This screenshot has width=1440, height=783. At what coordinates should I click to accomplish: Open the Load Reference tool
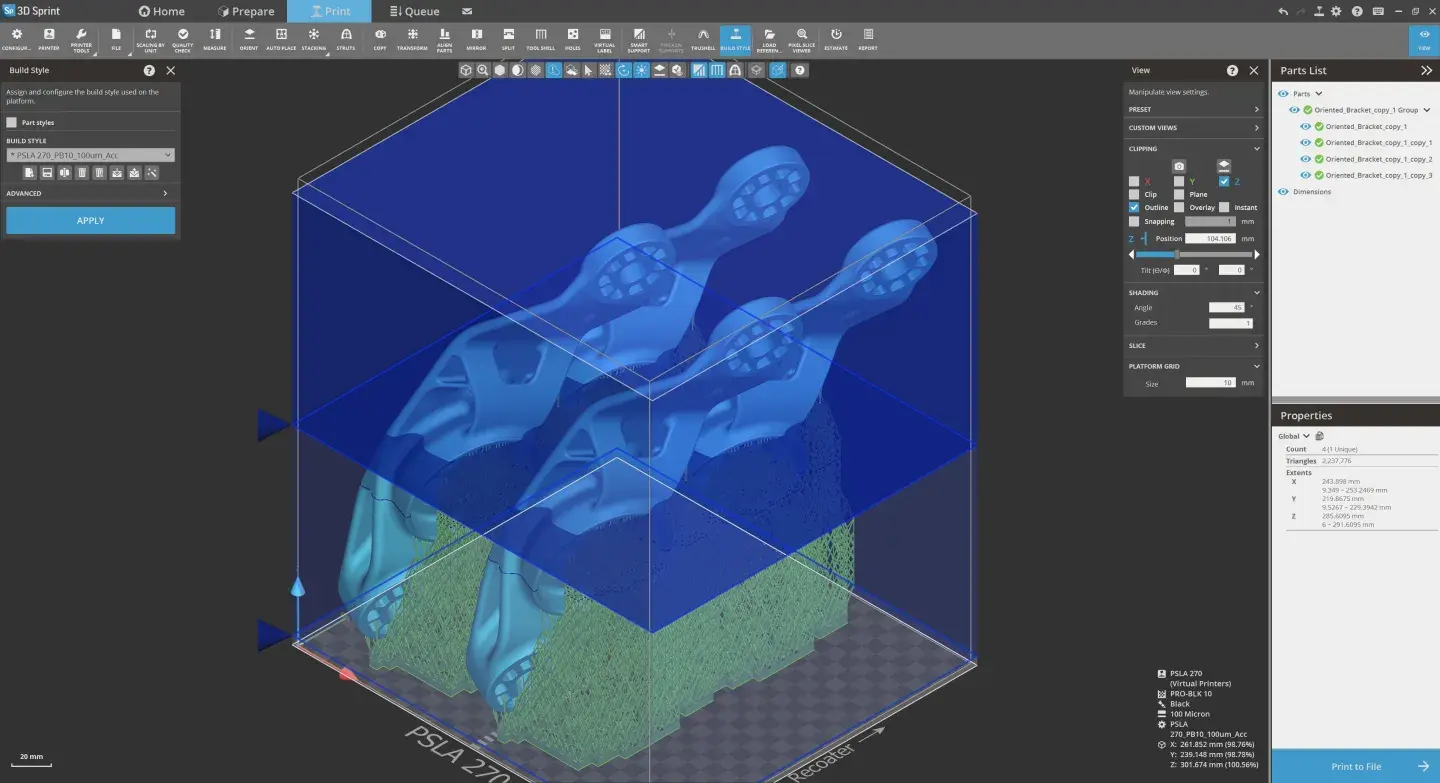[x=769, y=39]
